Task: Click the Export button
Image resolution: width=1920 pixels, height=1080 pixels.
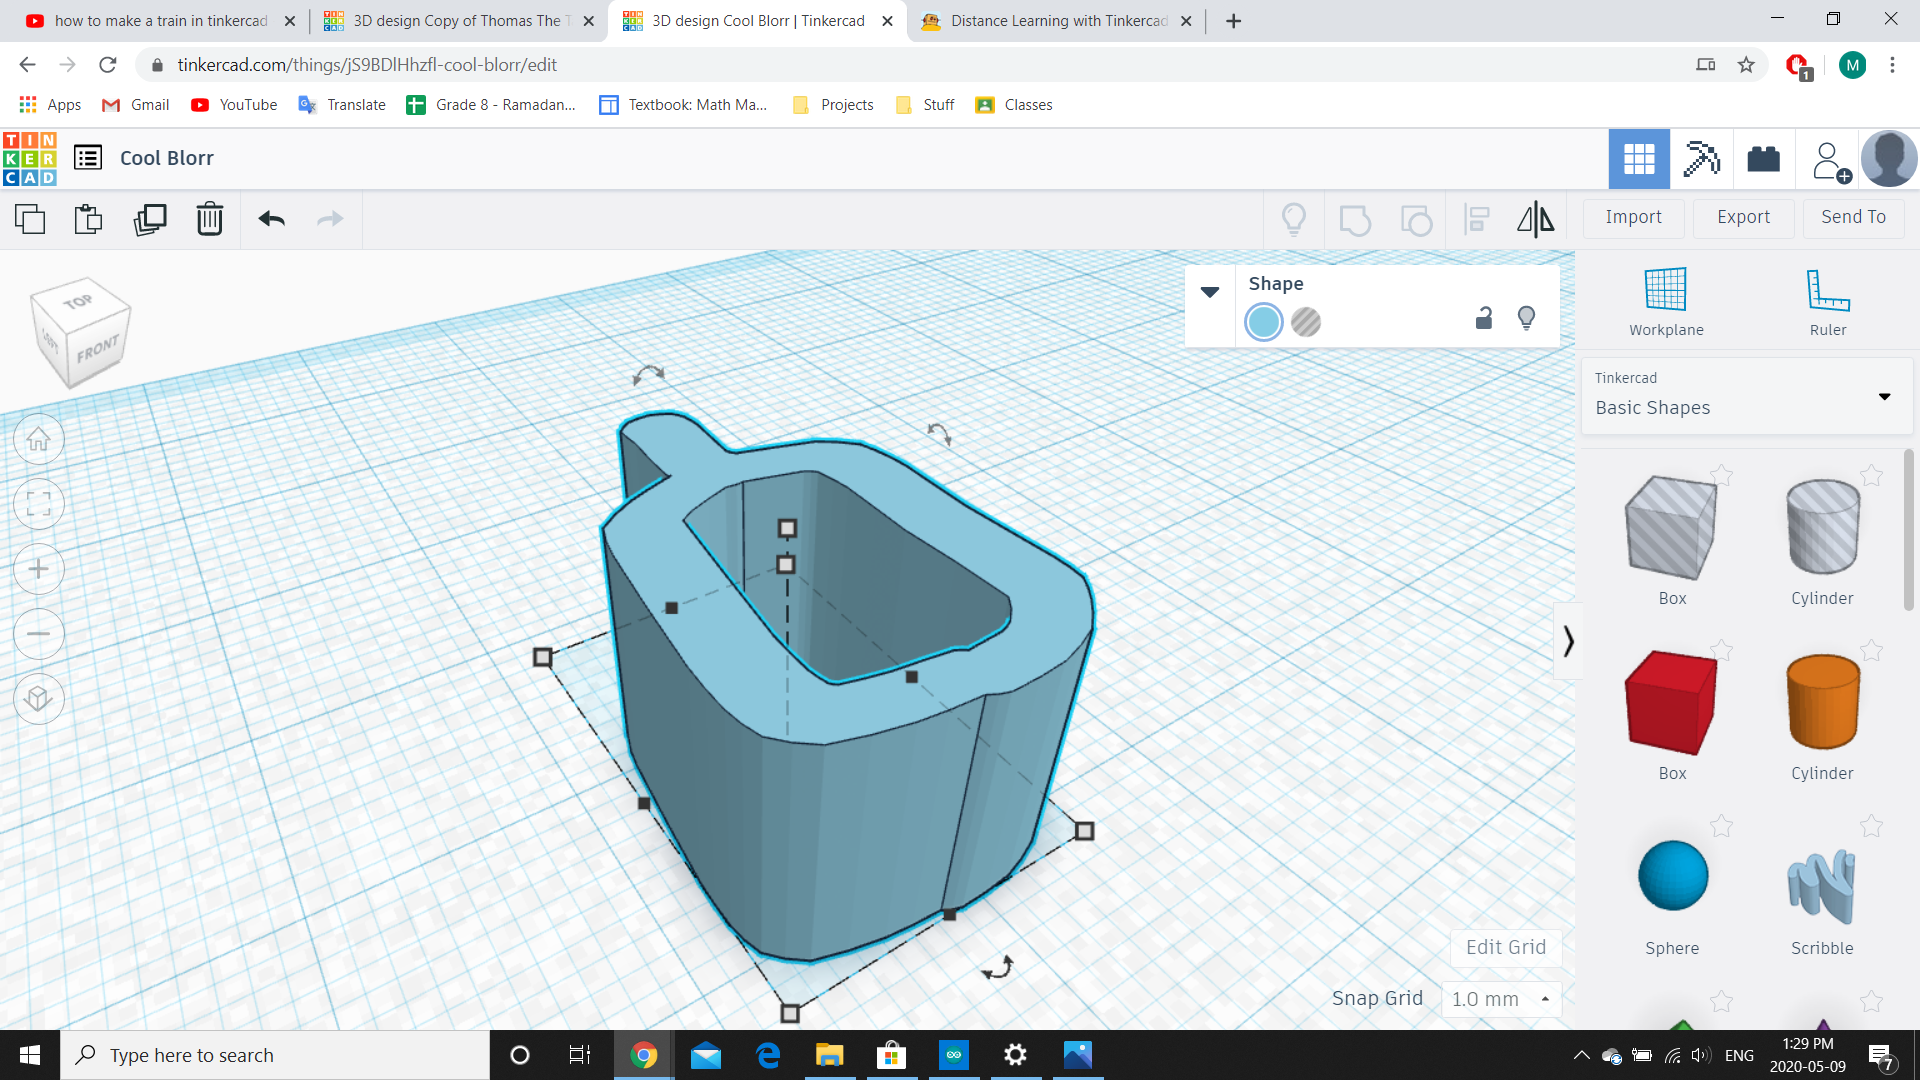Action: coord(1743,216)
